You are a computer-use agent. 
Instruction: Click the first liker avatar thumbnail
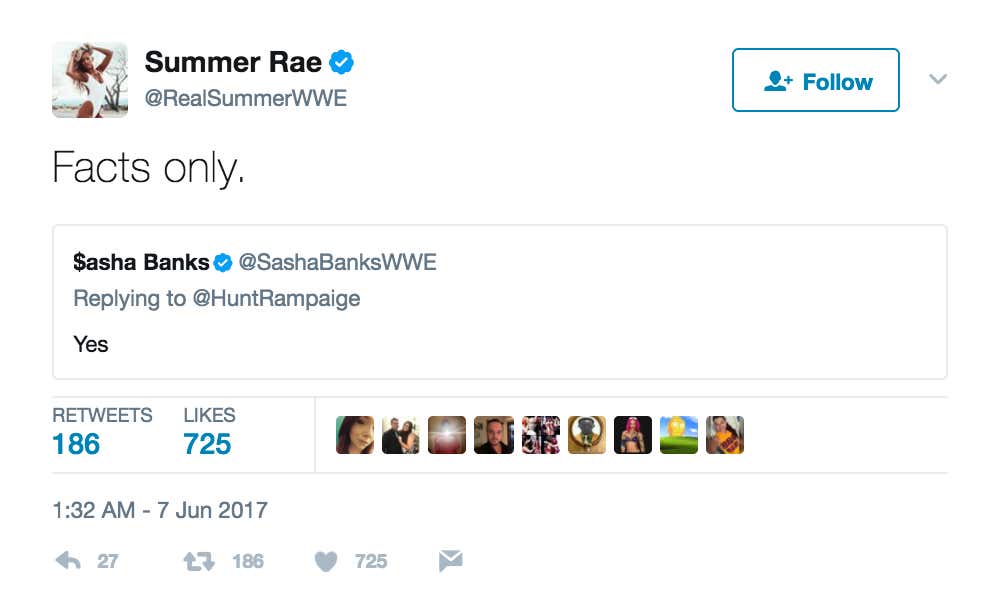[355, 435]
